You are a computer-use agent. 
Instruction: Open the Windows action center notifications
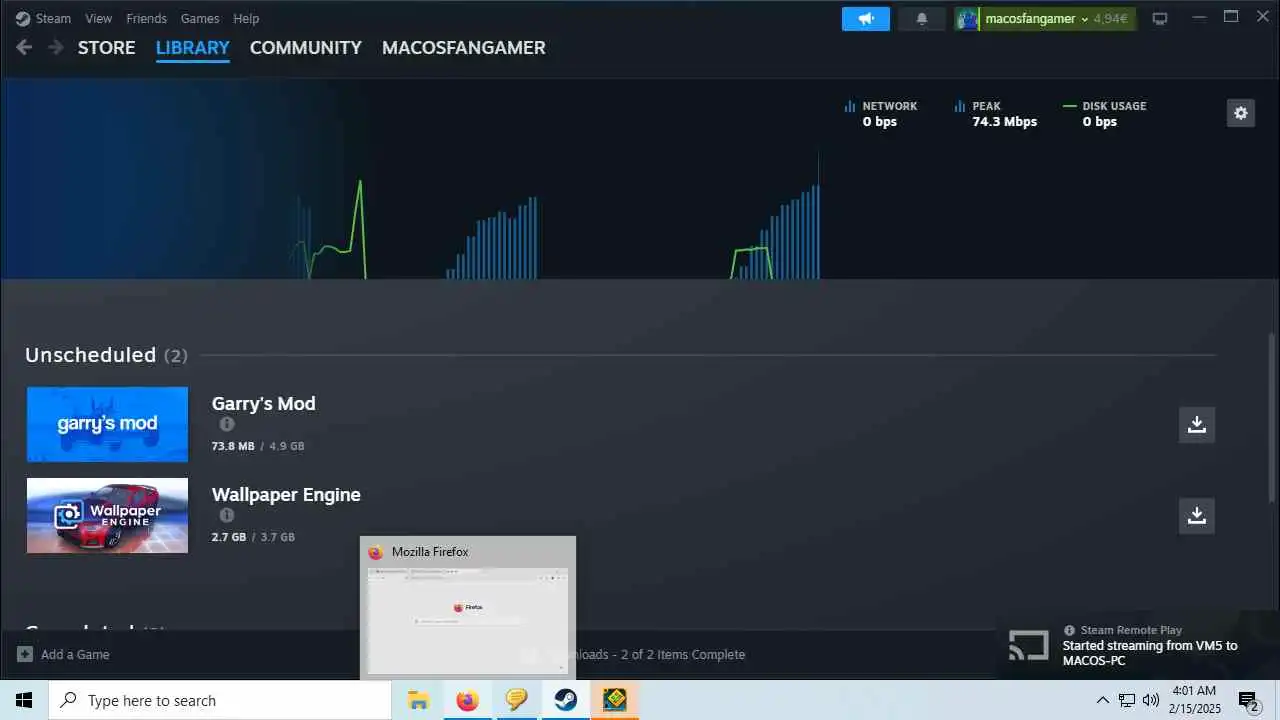(1249, 700)
